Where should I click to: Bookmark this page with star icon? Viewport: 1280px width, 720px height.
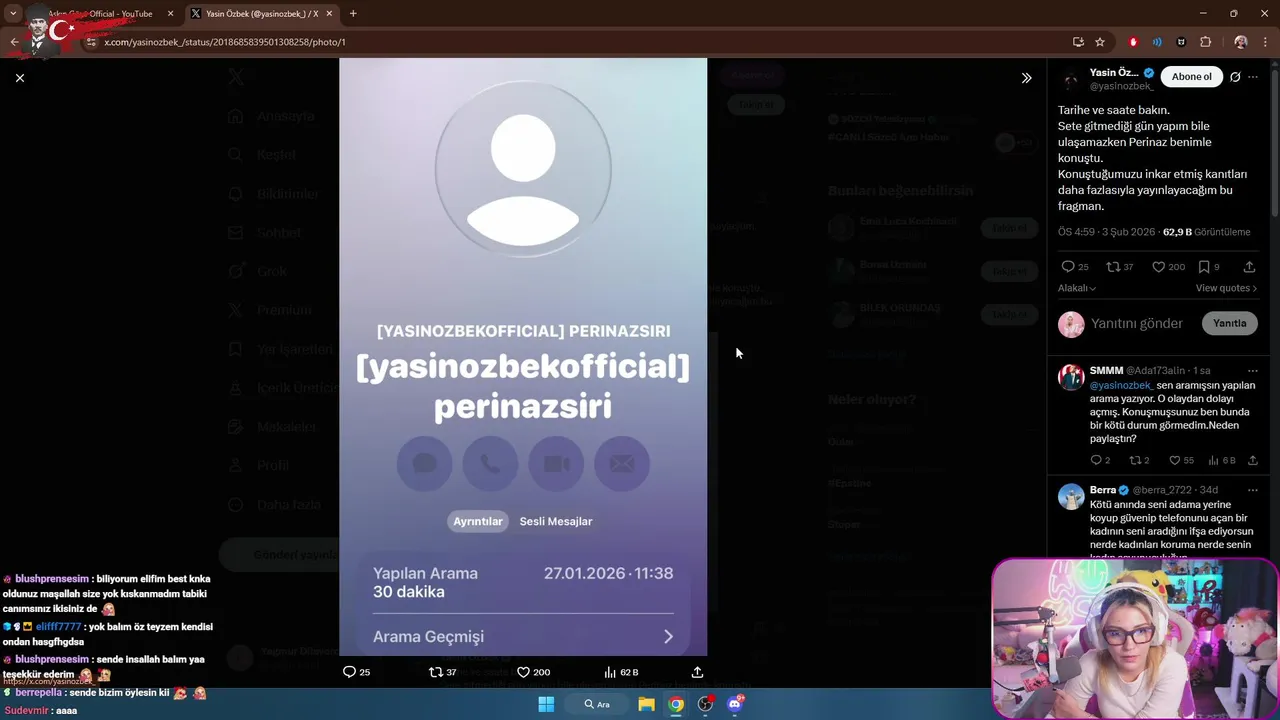[x=1100, y=42]
